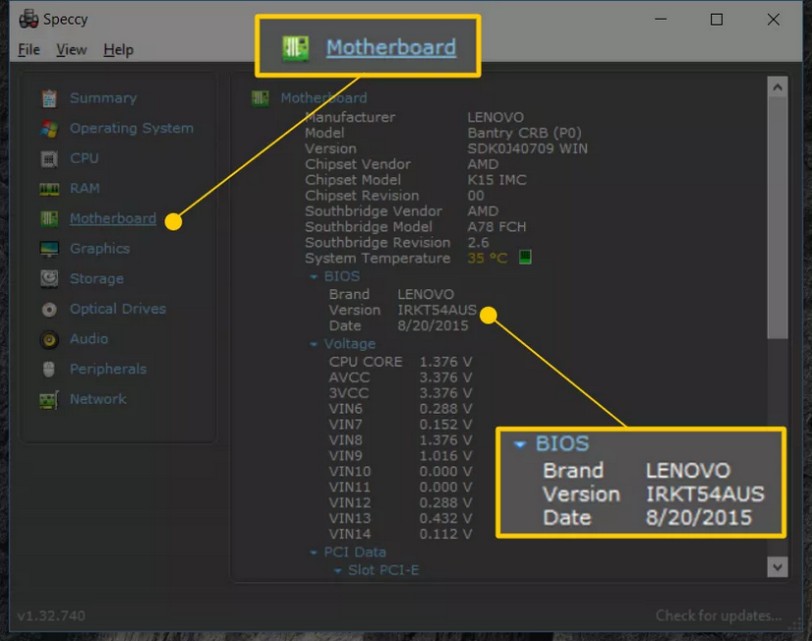
Task: Collapse the Slot PCI-E entry
Action: [x=338, y=571]
